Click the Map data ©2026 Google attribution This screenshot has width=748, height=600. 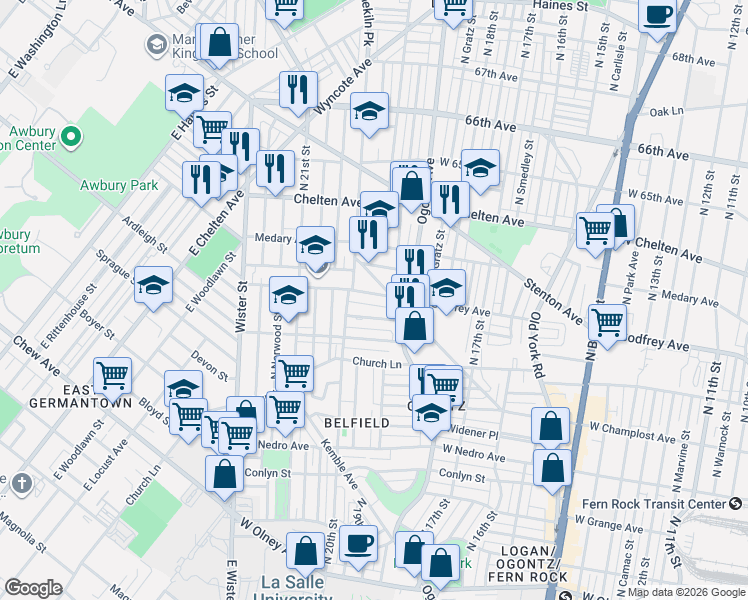(x=686, y=592)
